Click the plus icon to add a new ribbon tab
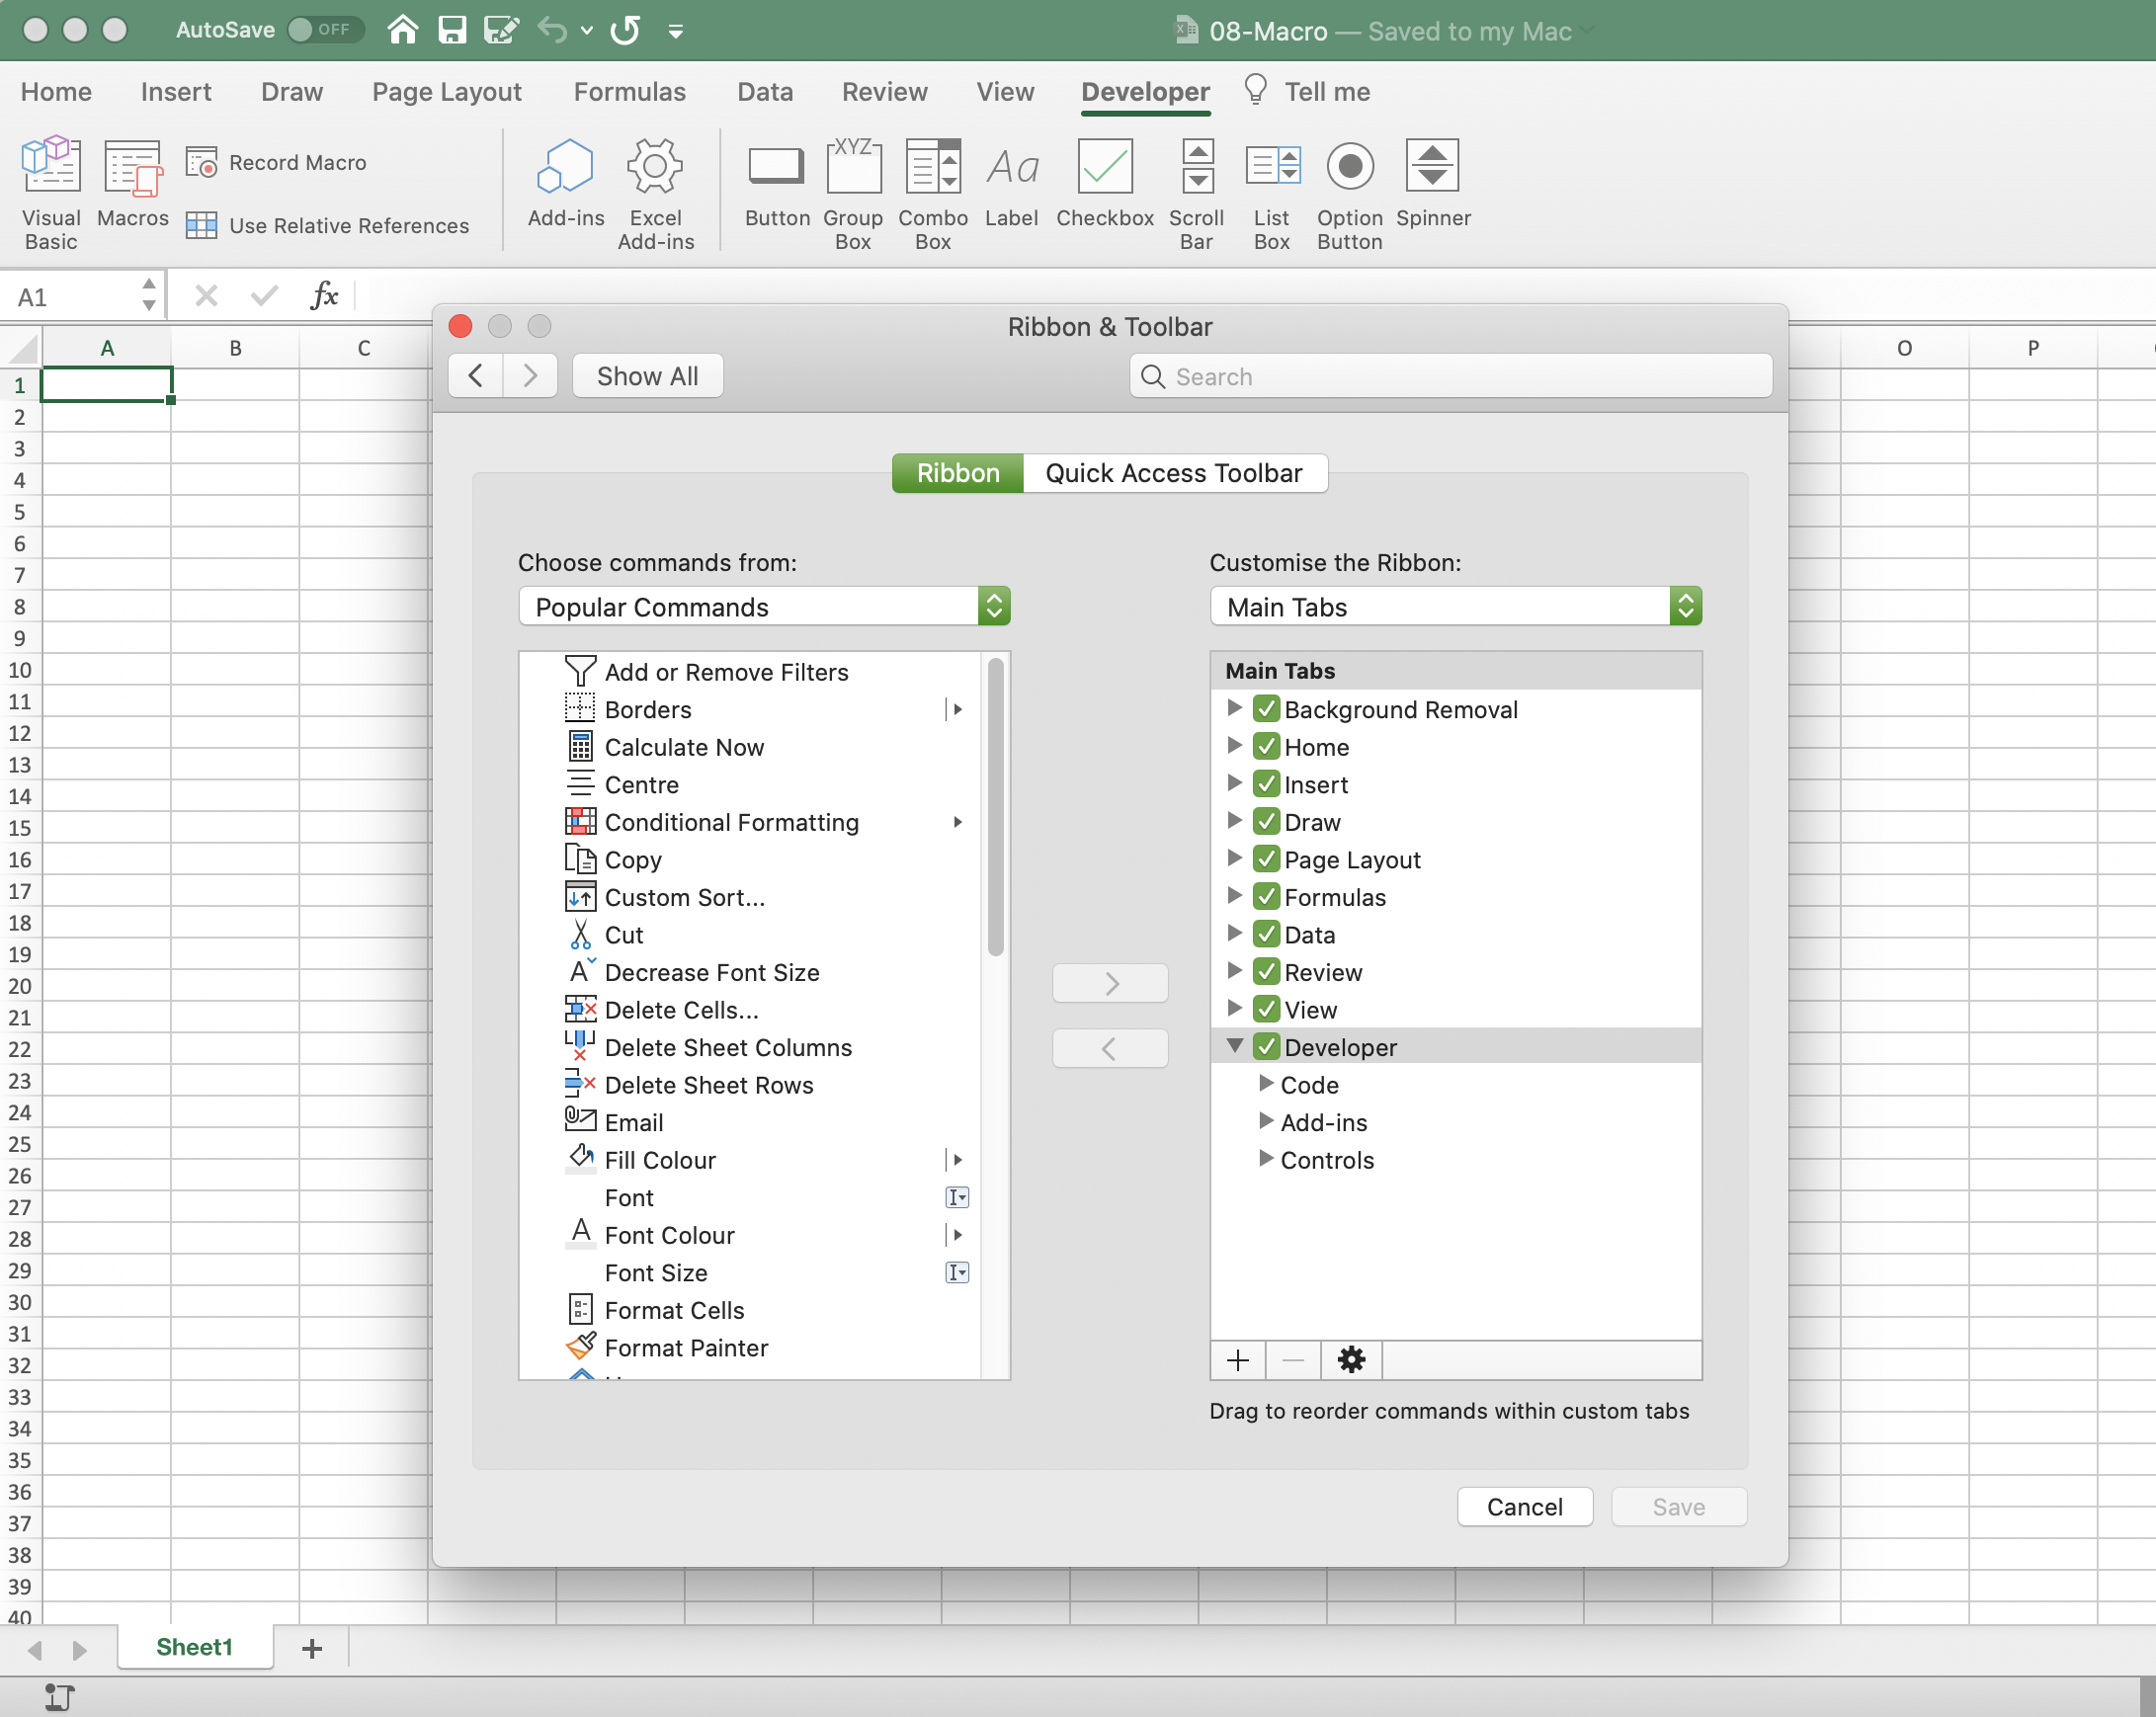This screenshot has height=1717, width=2156. pos(1238,1360)
